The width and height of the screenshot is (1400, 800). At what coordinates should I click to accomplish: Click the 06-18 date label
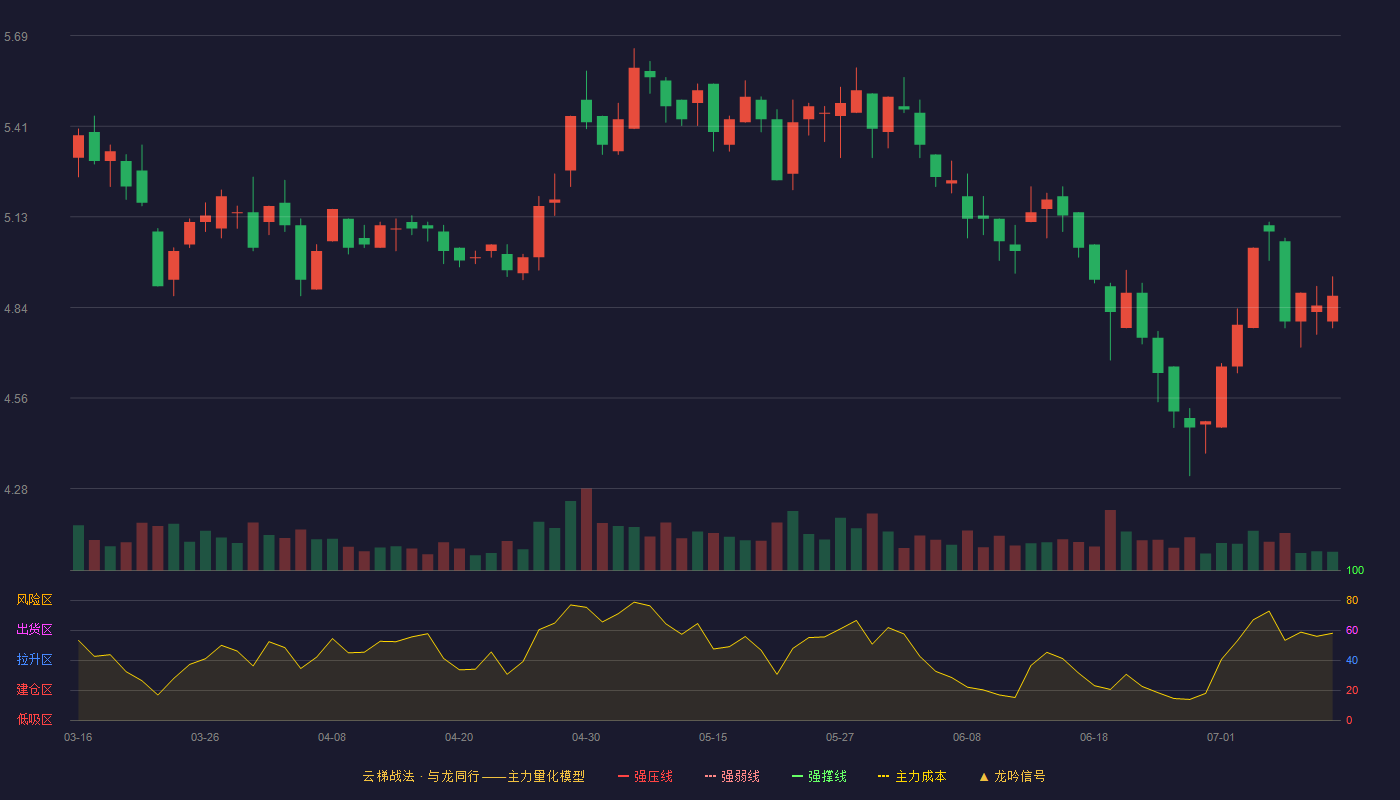1094,737
